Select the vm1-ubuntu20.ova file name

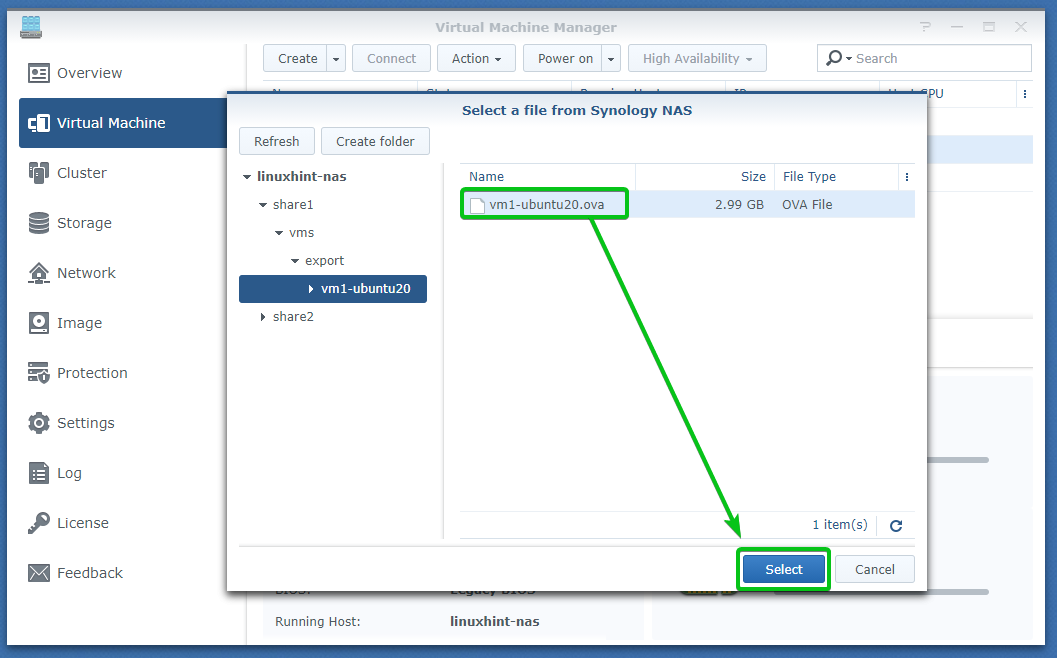click(x=547, y=205)
